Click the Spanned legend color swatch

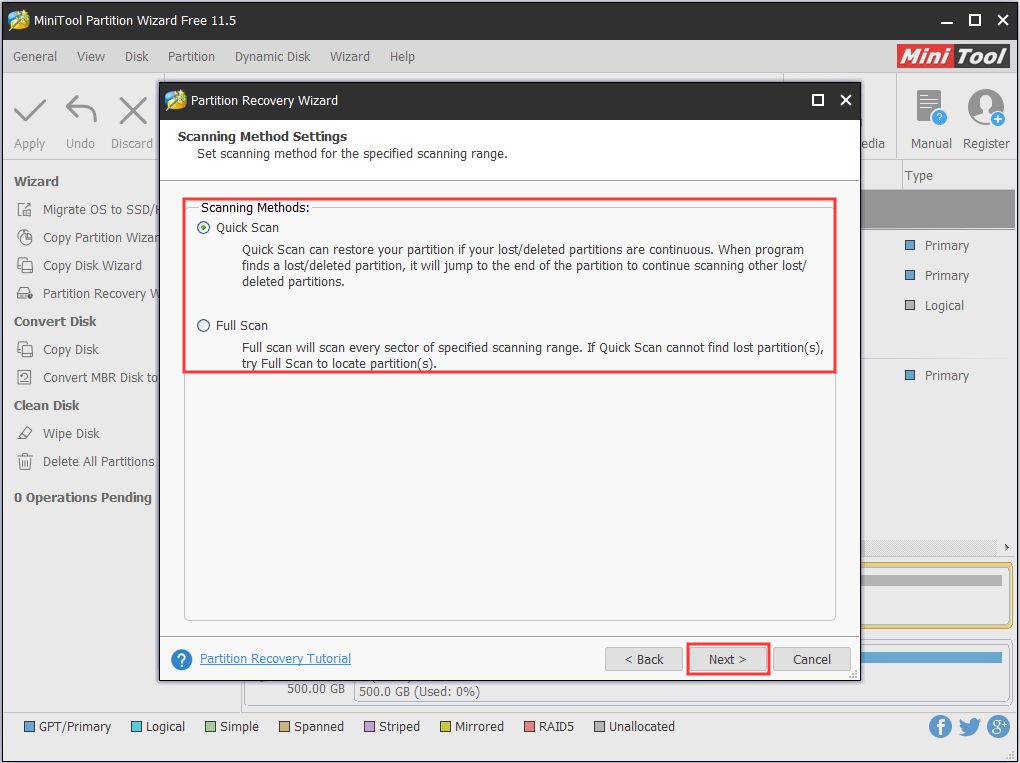point(284,727)
